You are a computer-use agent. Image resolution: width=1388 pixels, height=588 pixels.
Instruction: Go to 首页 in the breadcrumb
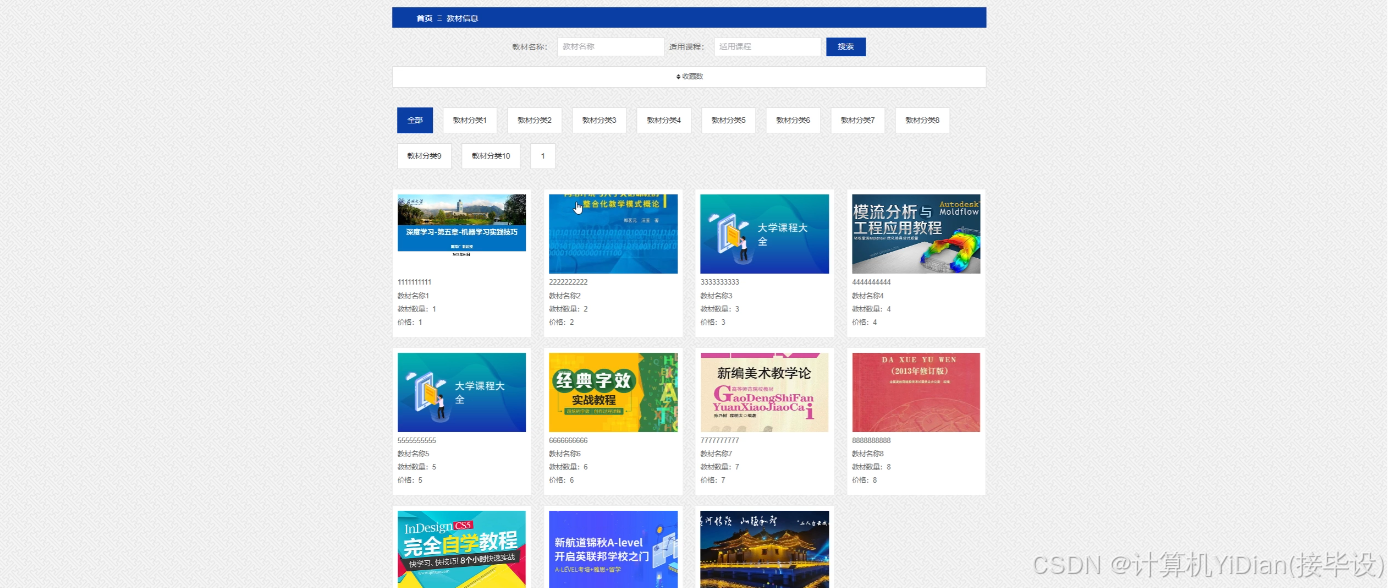pos(425,18)
